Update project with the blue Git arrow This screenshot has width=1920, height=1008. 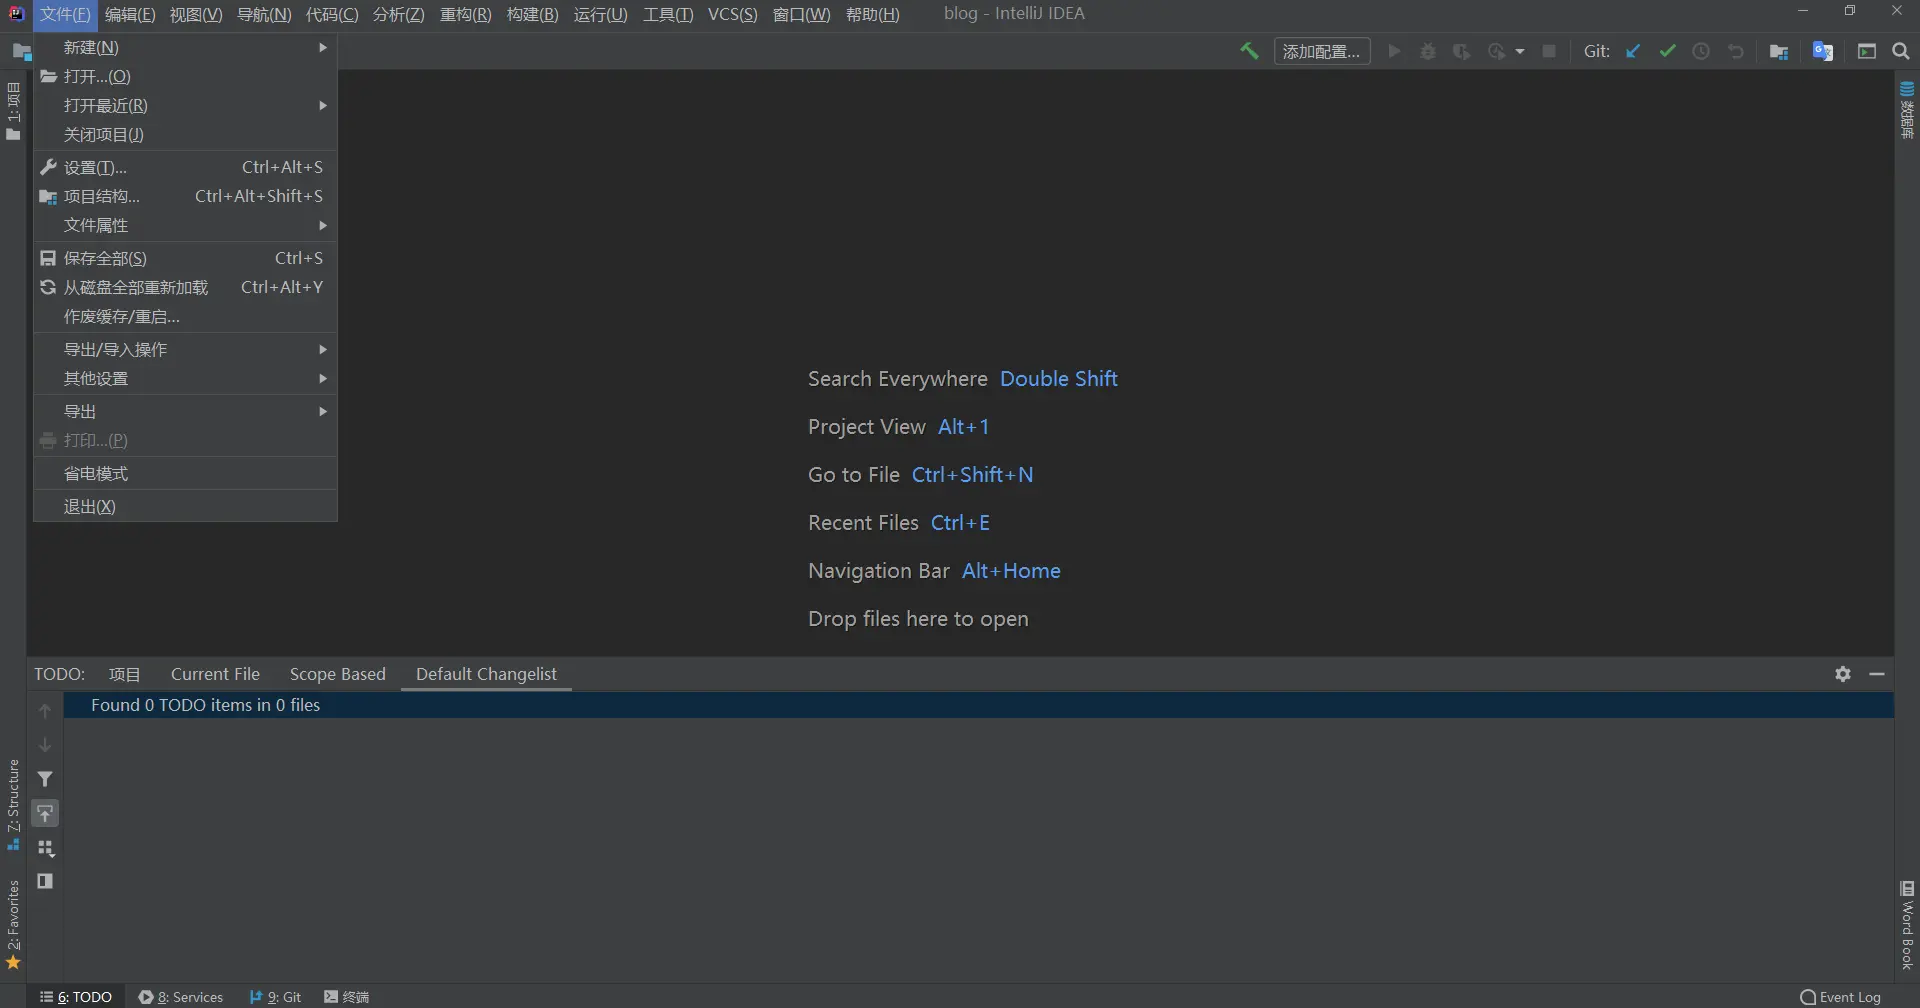point(1633,51)
